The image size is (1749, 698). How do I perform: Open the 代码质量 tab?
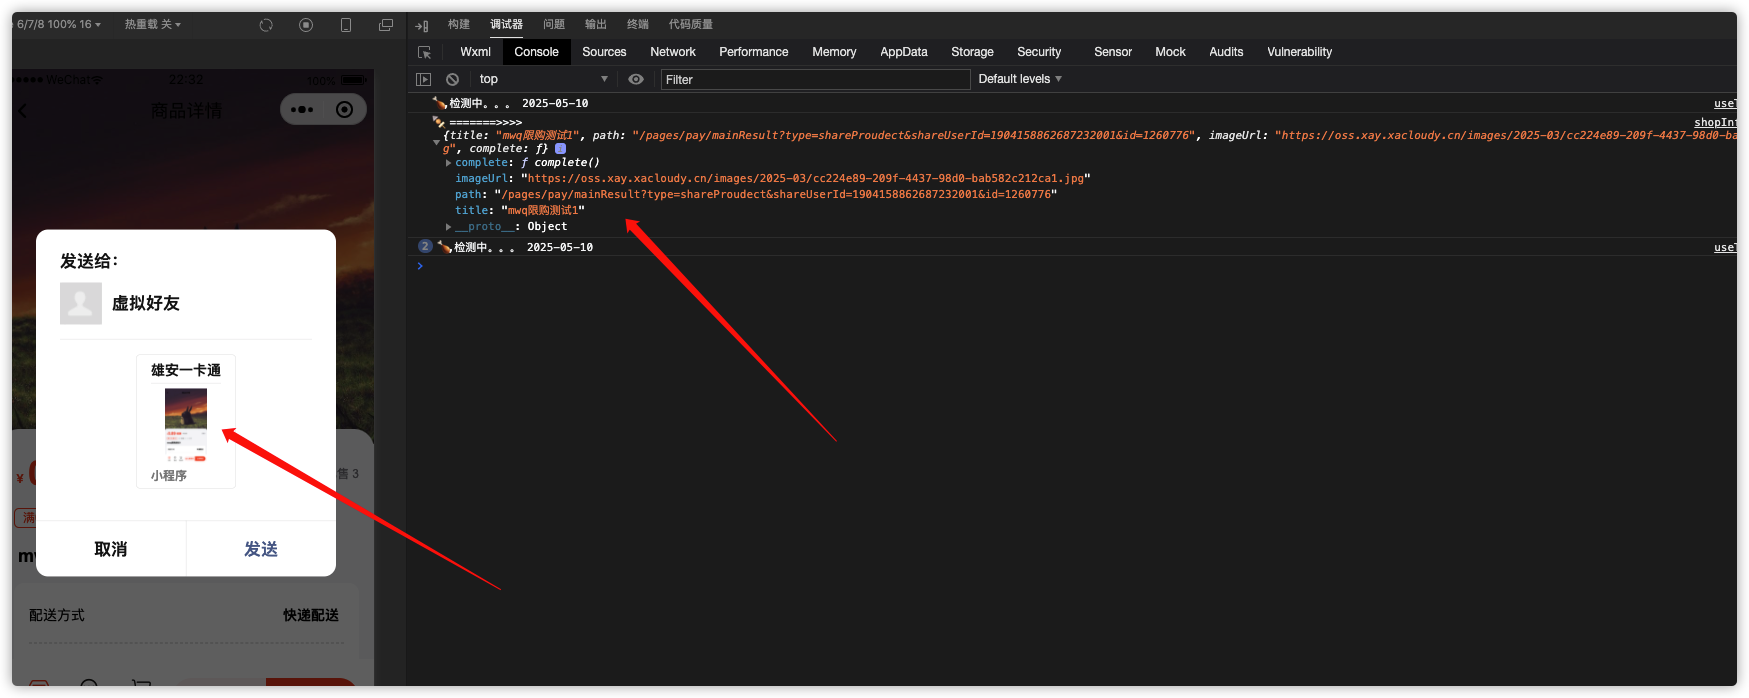(x=691, y=24)
